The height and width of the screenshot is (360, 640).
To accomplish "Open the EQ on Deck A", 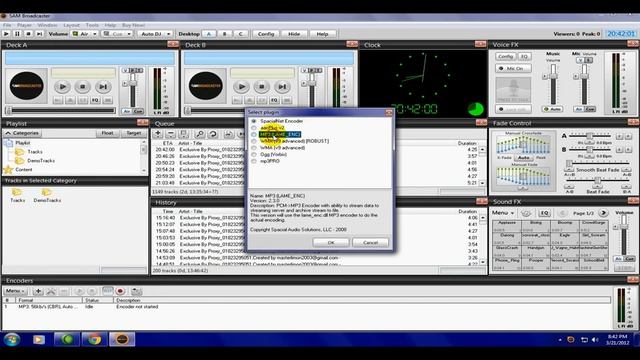I will point(95,100).
